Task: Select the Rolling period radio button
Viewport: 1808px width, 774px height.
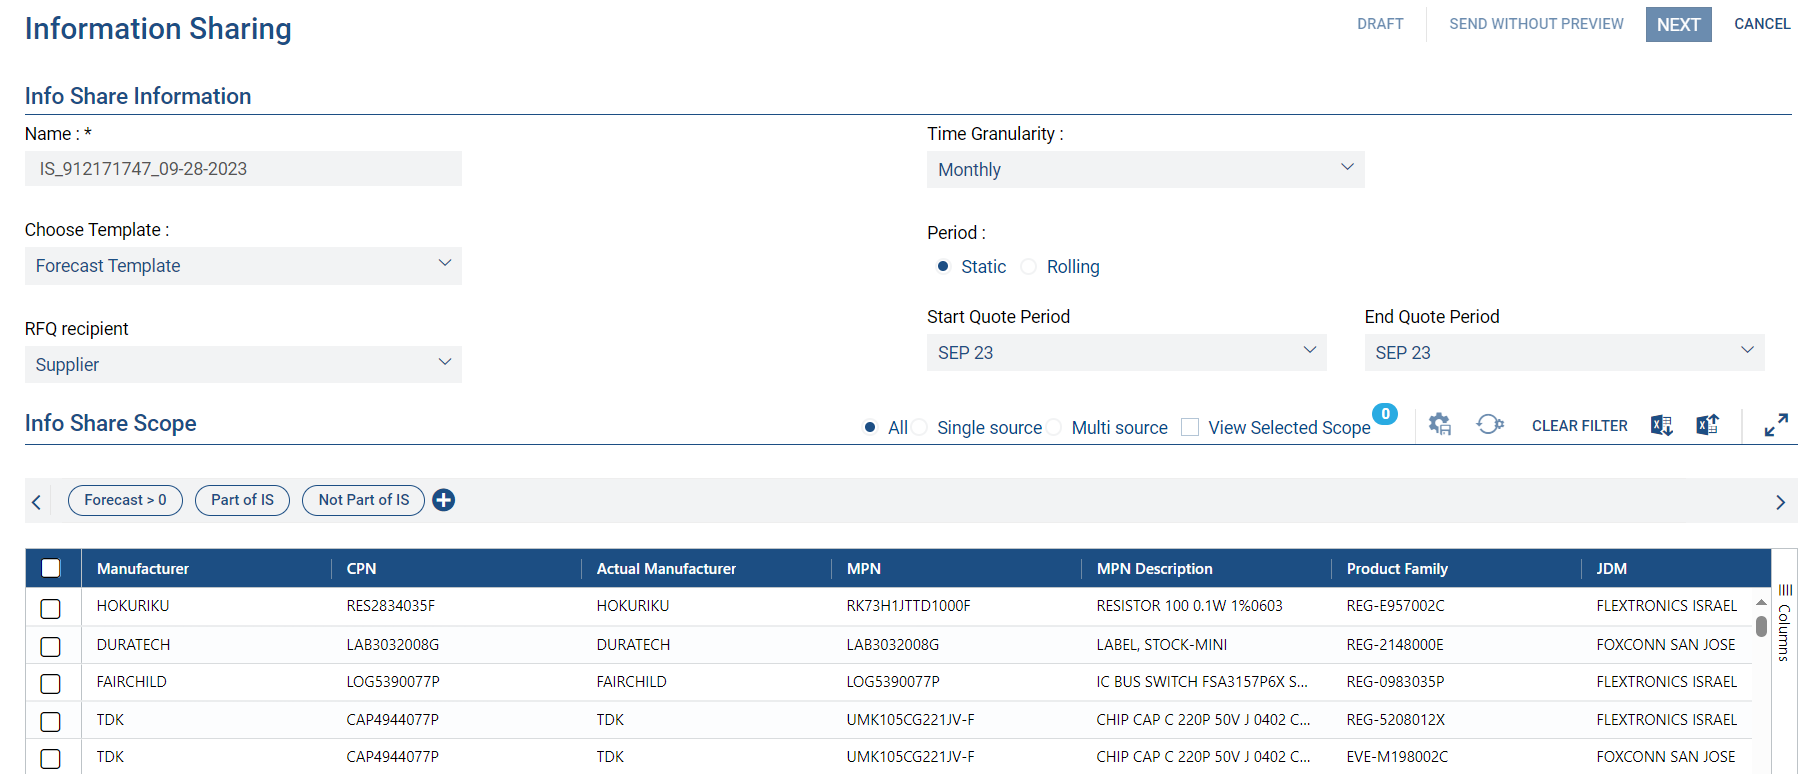Action: point(1029,267)
